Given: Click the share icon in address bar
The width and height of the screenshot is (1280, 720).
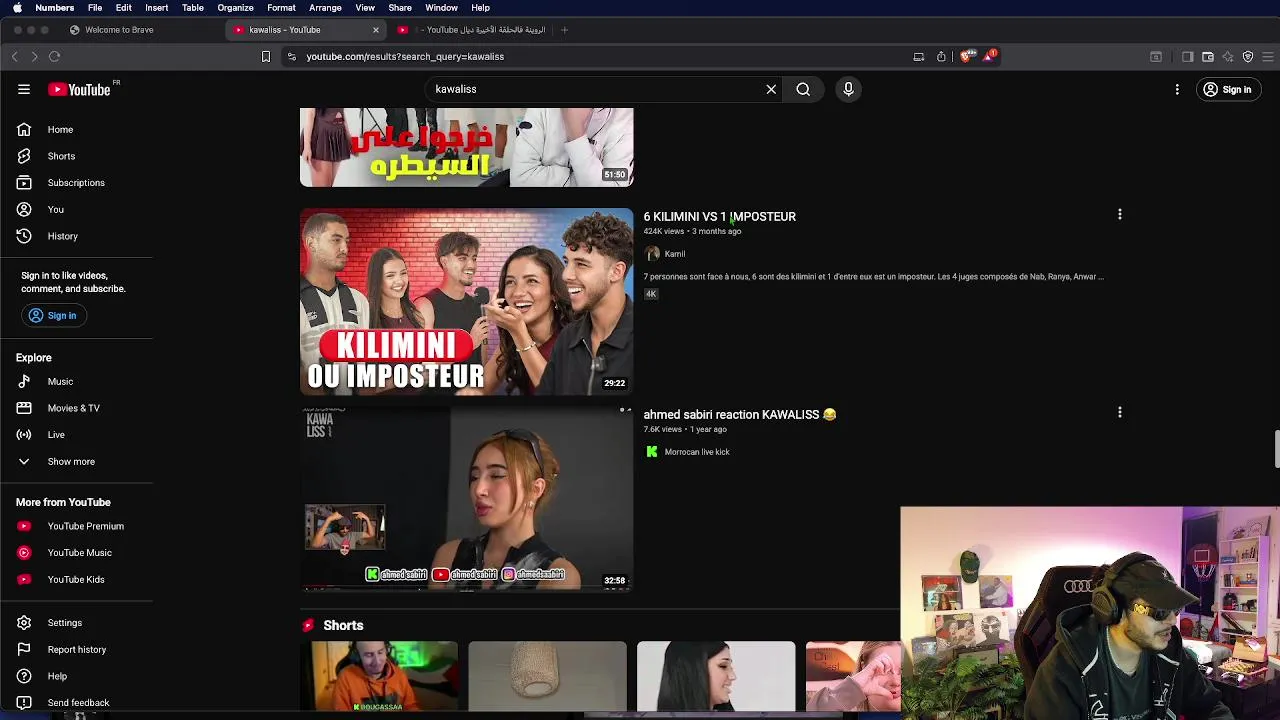Looking at the screenshot, I should point(941,57).
